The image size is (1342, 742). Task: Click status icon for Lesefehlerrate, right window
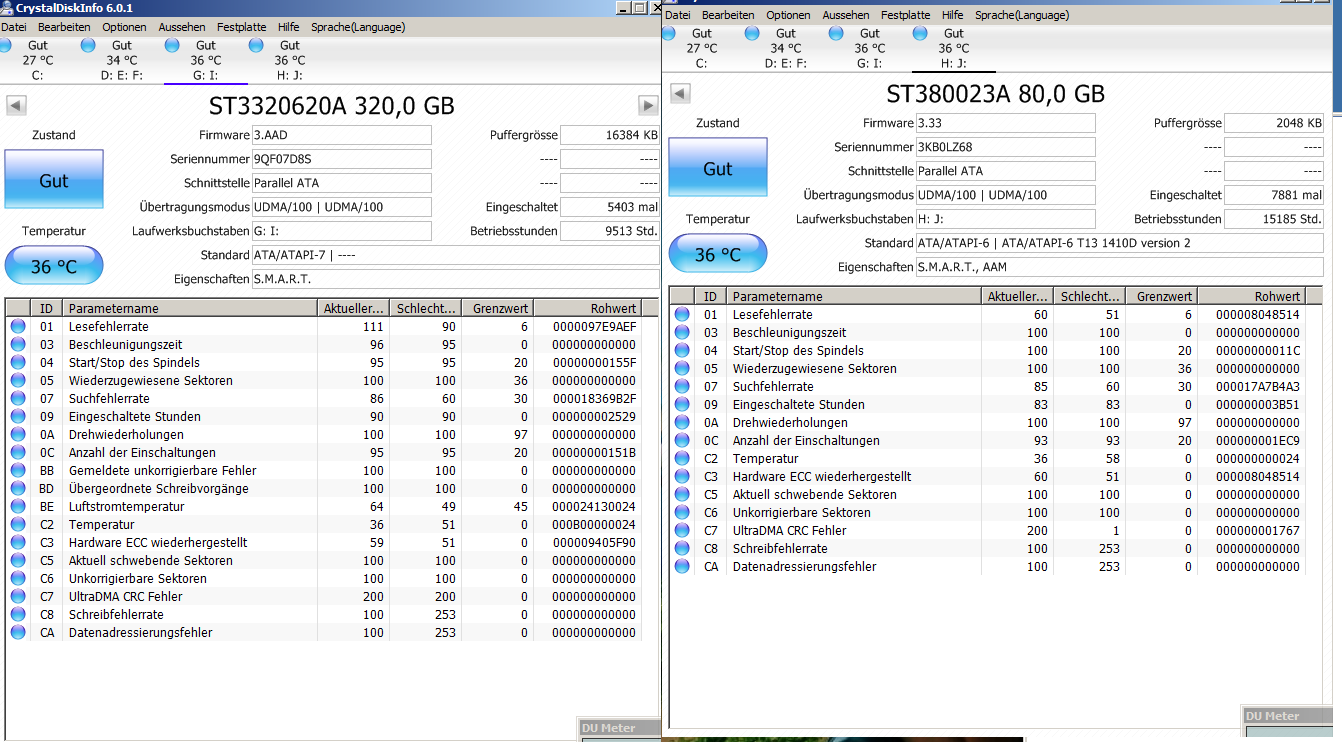tap(682, 314)
